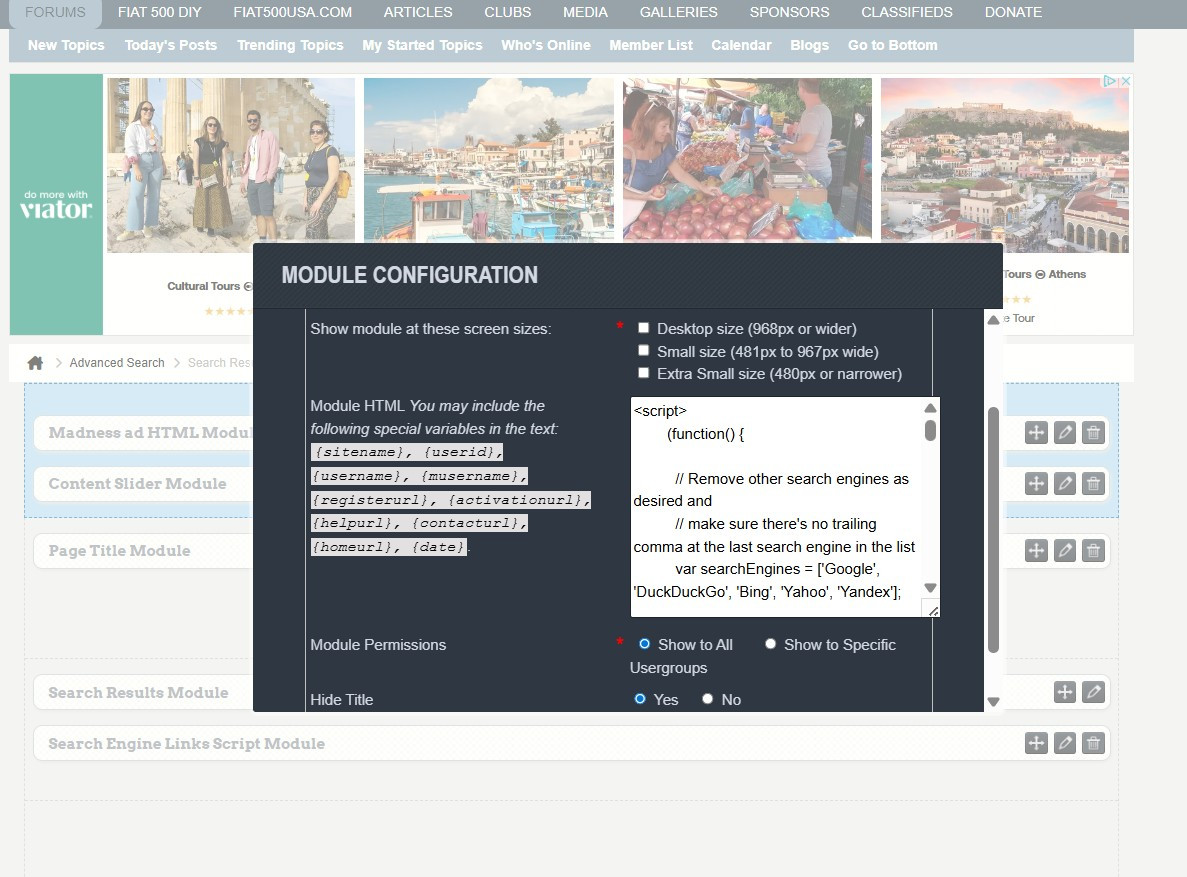This screenshot has width=1187, height=877.
Task: Click the modal's scroll-down arrow
Action: (x=993, y=702)
